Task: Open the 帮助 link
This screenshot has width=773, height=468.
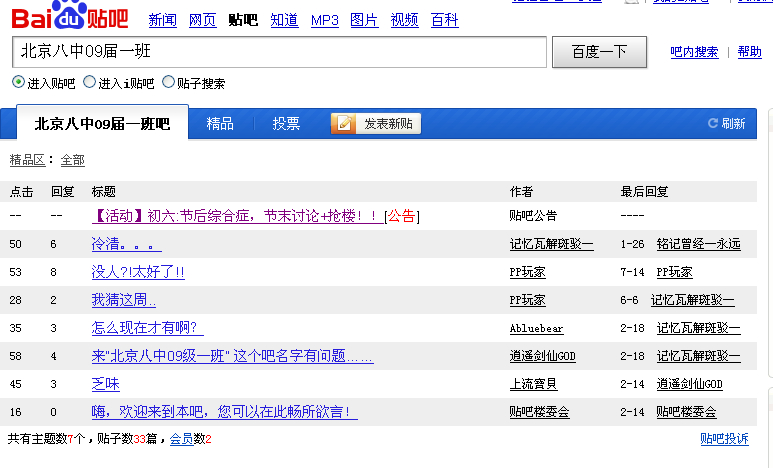Action: click(x=749, y=52)
